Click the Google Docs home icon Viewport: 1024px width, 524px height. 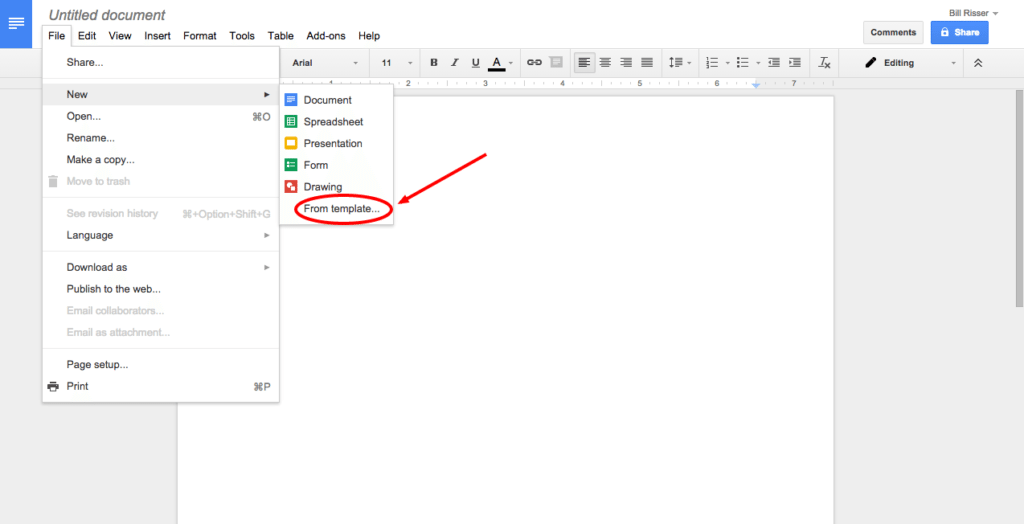tap(16, 23)
